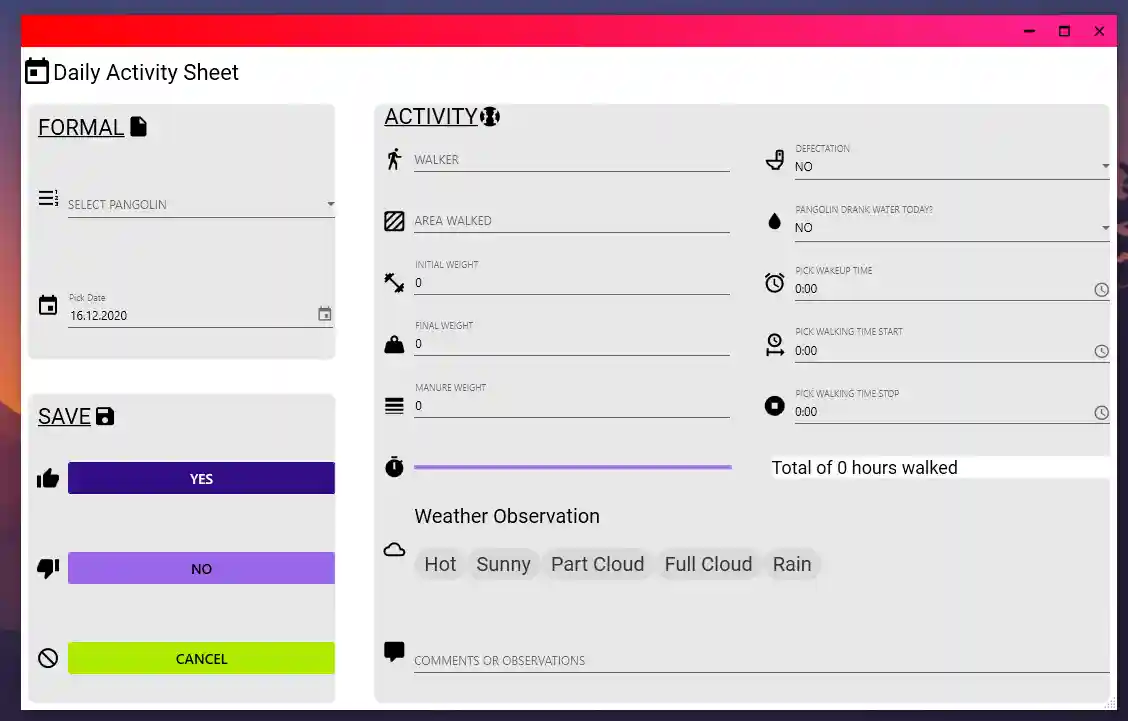Click the Comments or Observations field
The height and width of the screenshot is (721, 1128).
point(762,660)
